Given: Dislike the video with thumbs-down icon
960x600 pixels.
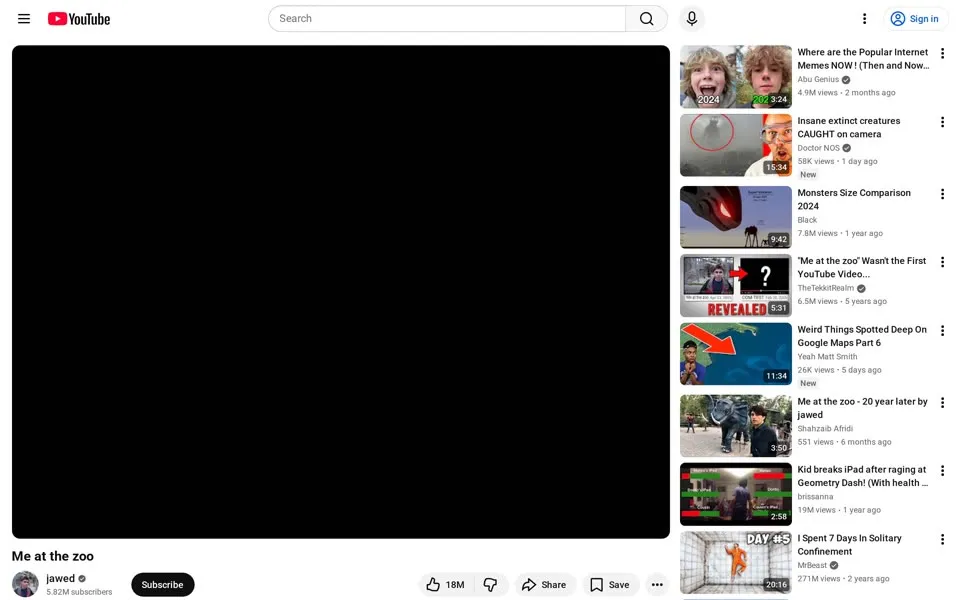Looking at the screenshot, I should 490,585.
